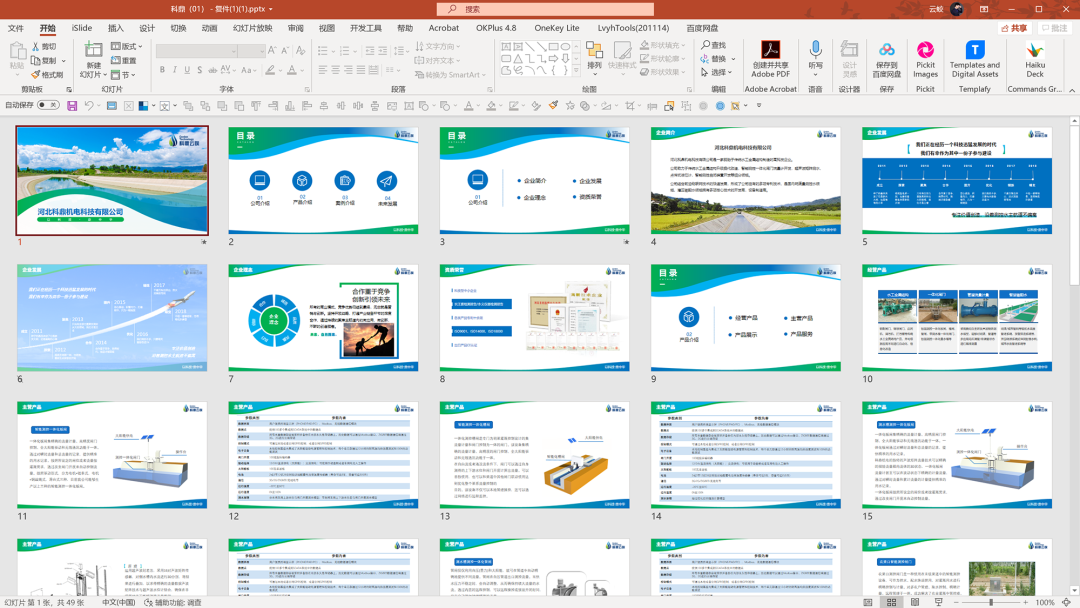Click the Dictate (听写) microphone icon
The width and height of the screenshot is (1080, 608).
click(x=816, y=49)
